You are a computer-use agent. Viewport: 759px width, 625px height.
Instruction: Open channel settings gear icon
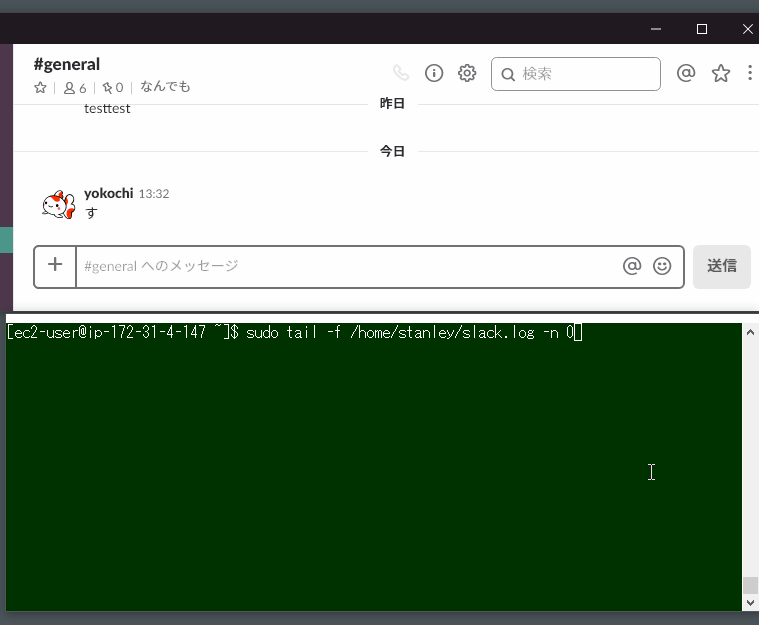467,73
